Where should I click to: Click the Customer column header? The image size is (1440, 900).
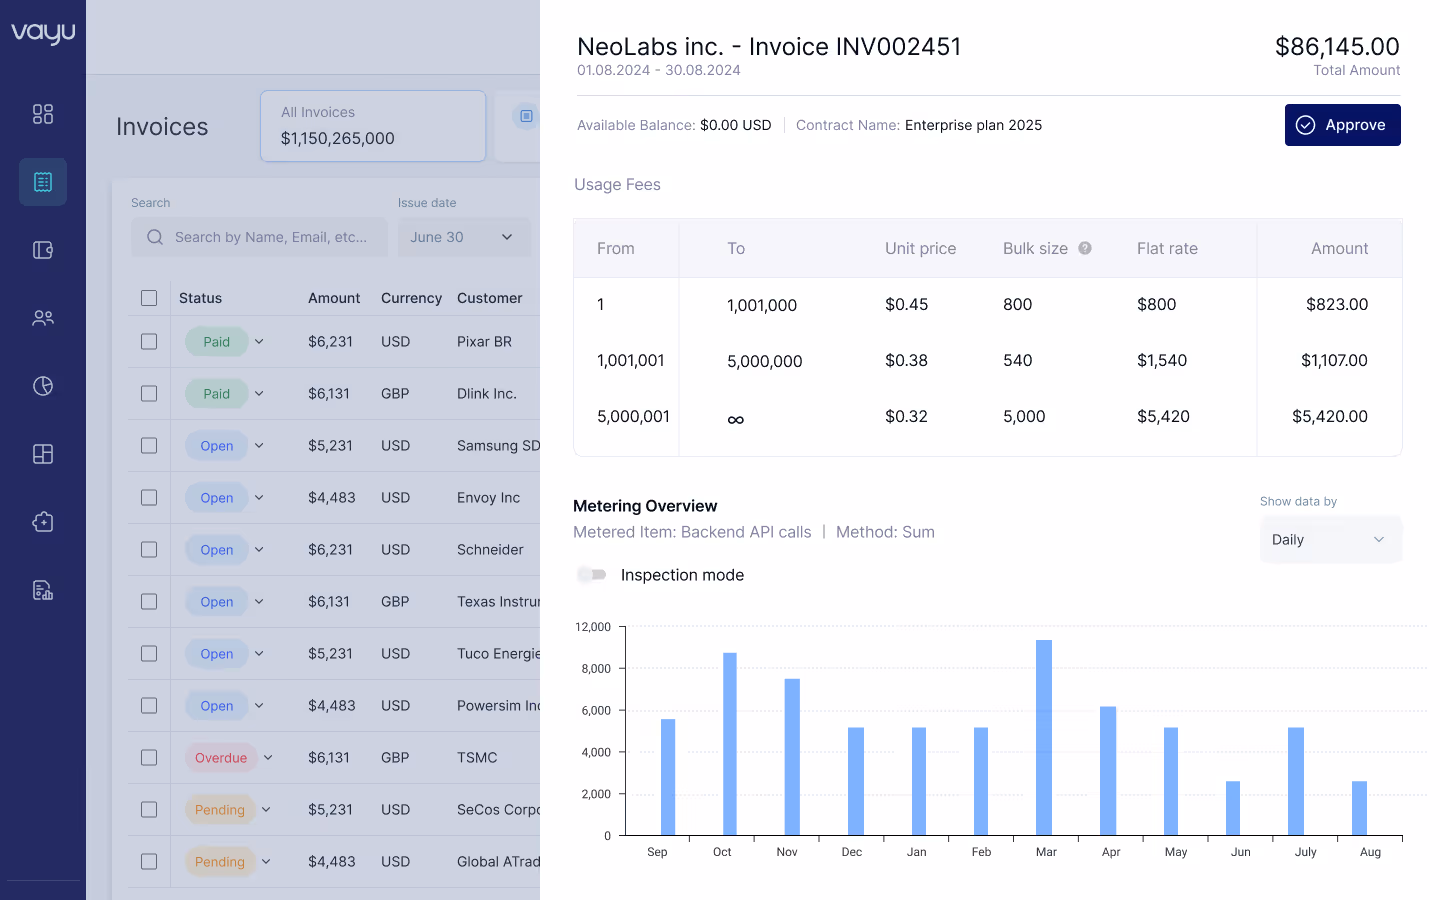point(489,298)
